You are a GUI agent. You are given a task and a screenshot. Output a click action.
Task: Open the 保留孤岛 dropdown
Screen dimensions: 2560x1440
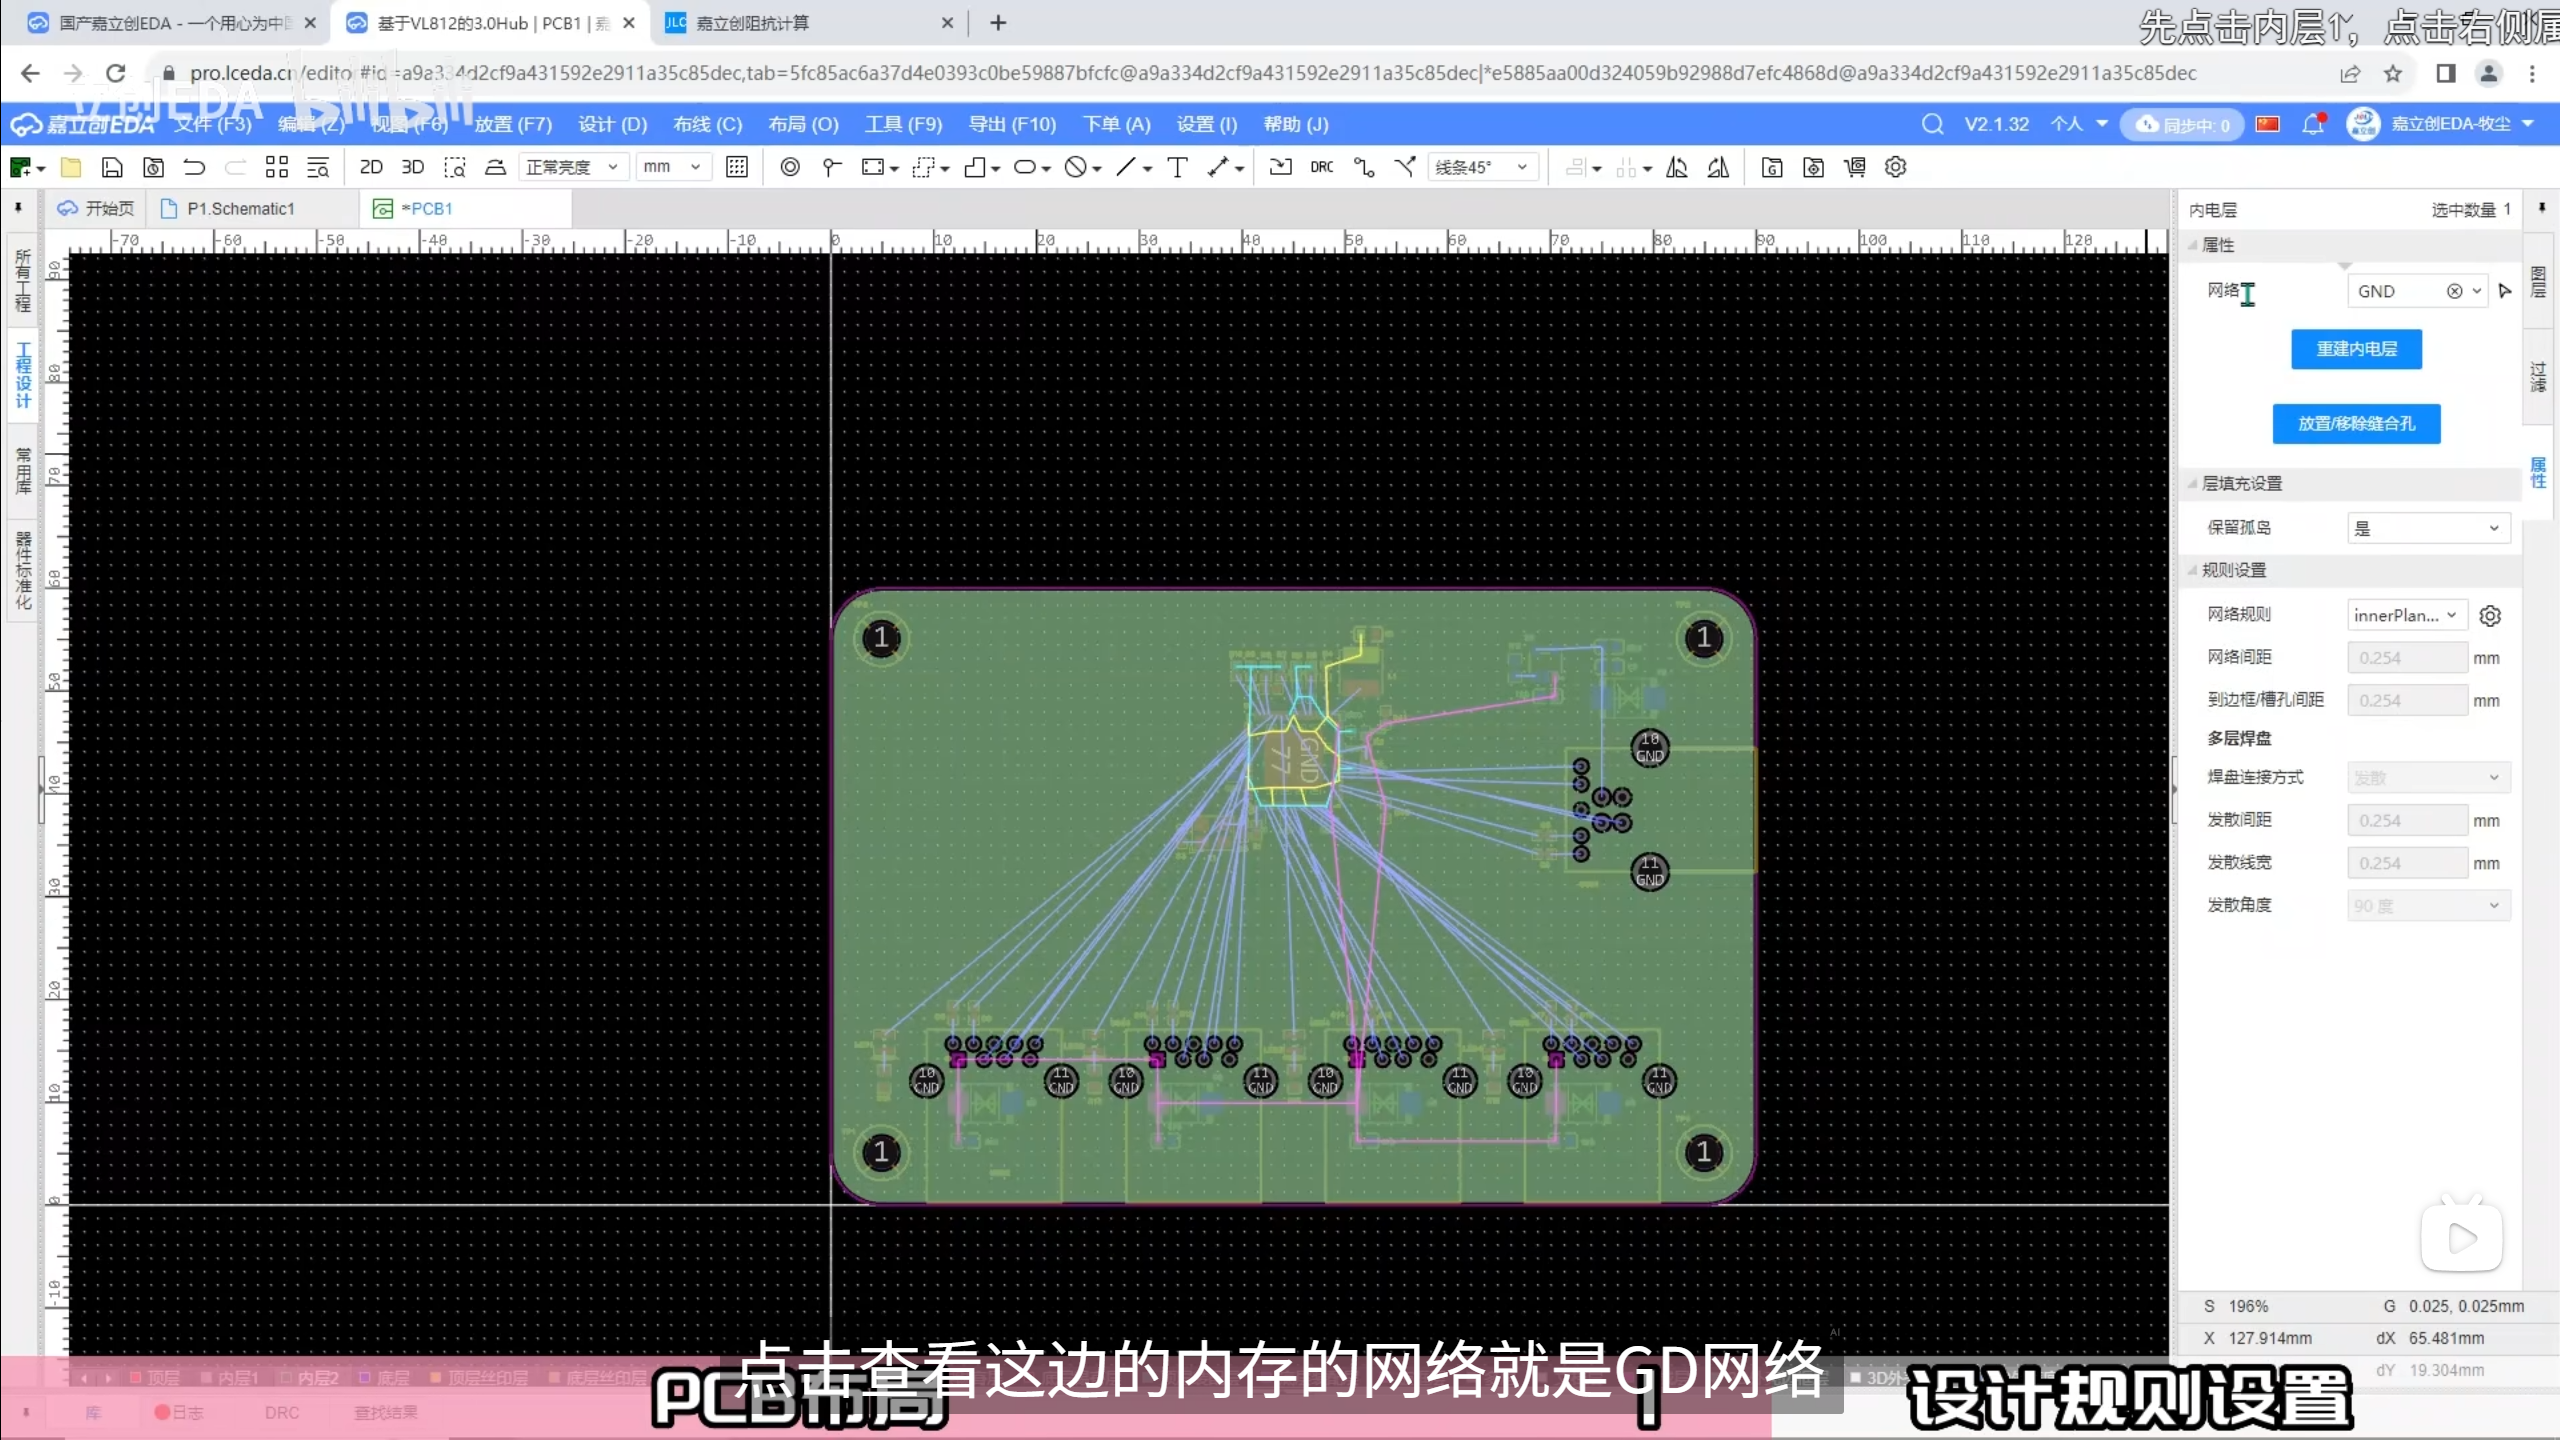[2427, 528]
